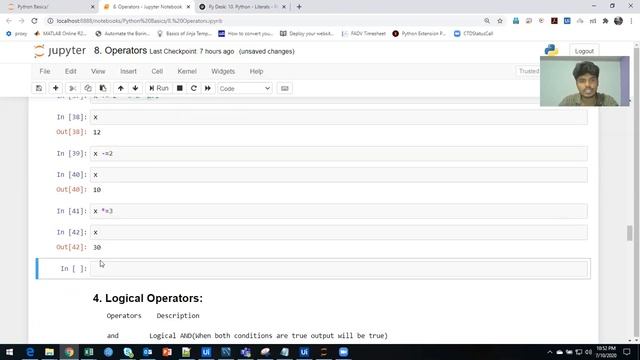Reload the page
Viewport: 640px width, 360px height.
tap(34, 21)
